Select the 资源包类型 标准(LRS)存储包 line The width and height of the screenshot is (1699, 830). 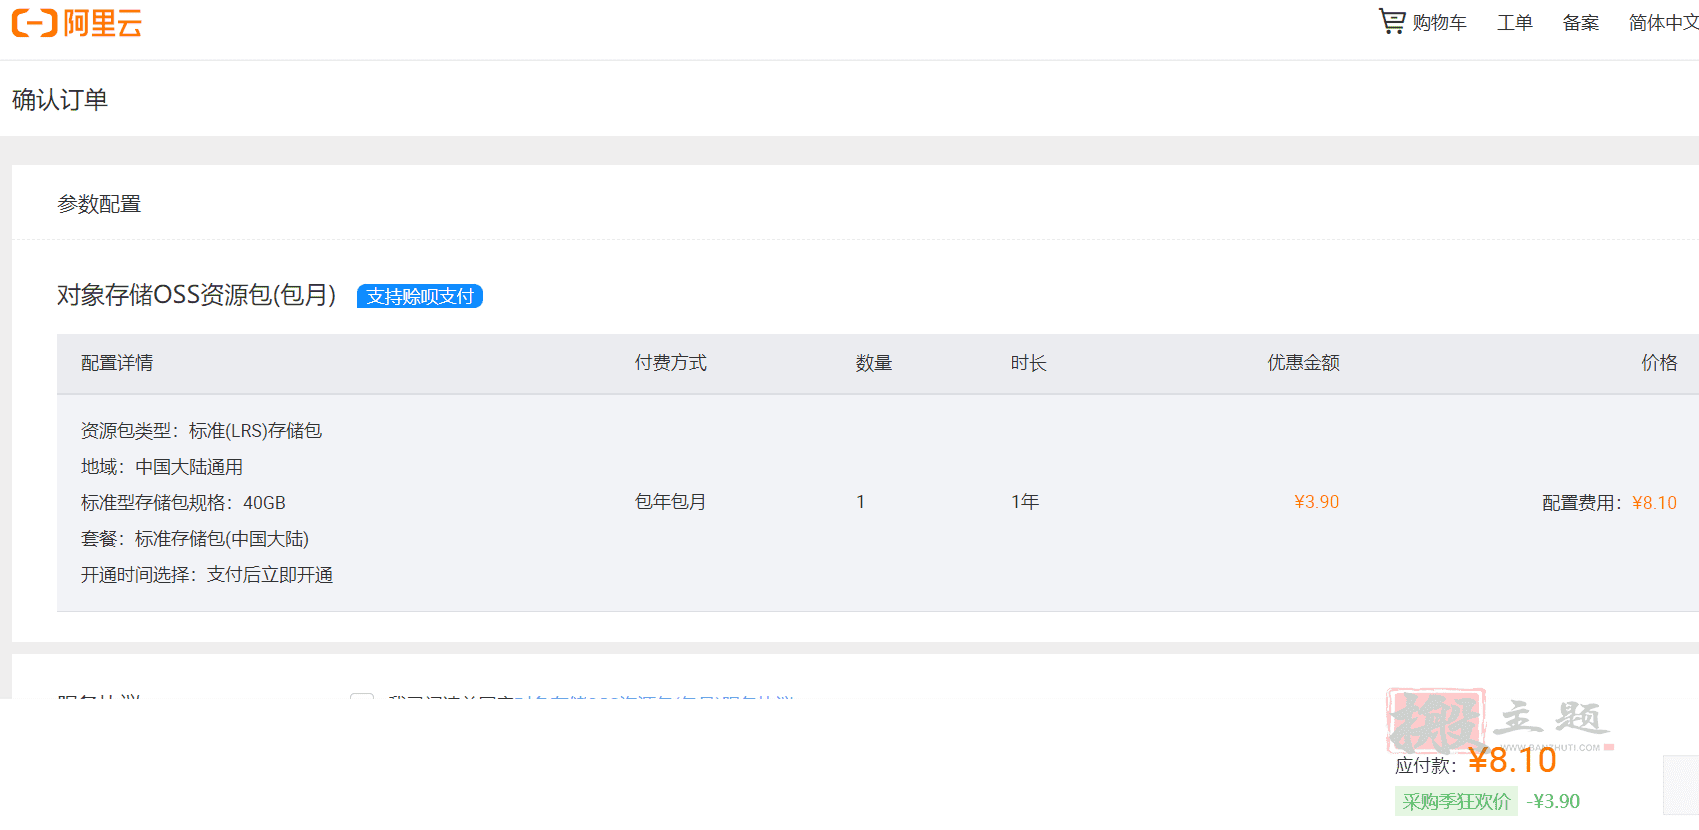[201, 431]
